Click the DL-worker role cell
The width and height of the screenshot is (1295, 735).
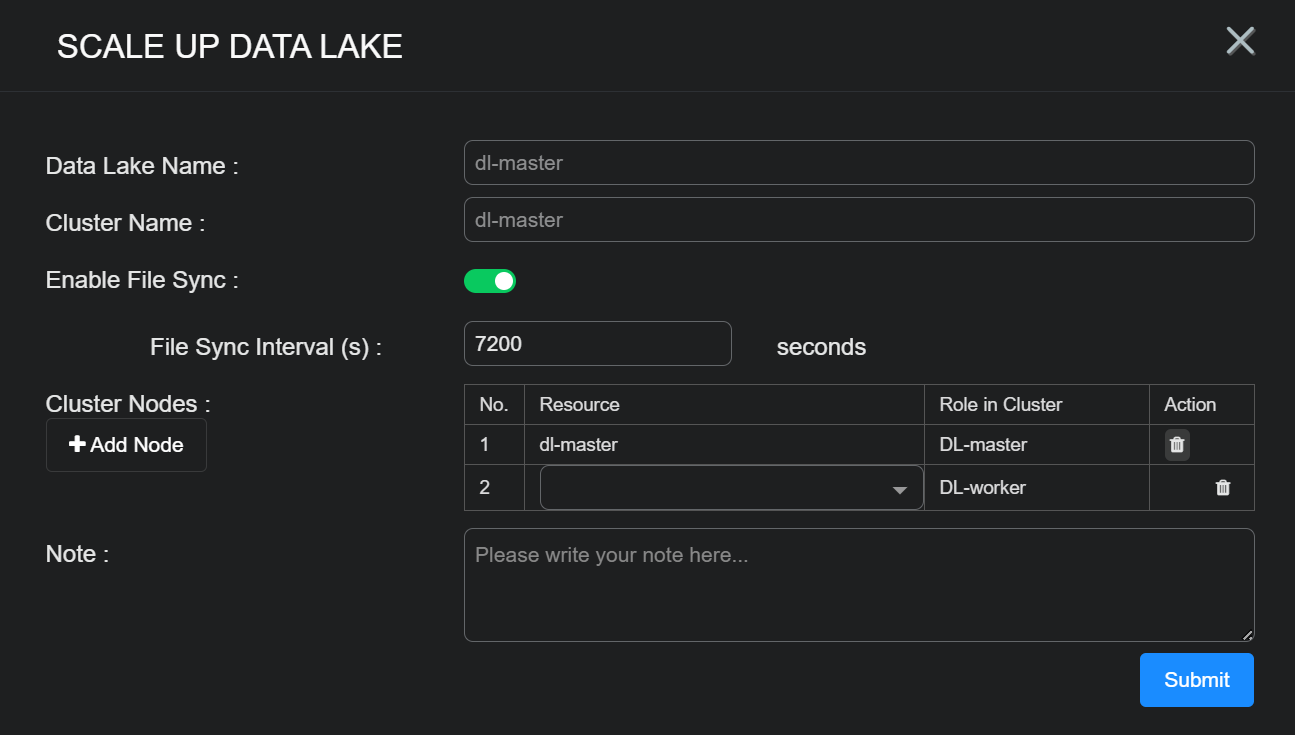[x=982, y=488]
